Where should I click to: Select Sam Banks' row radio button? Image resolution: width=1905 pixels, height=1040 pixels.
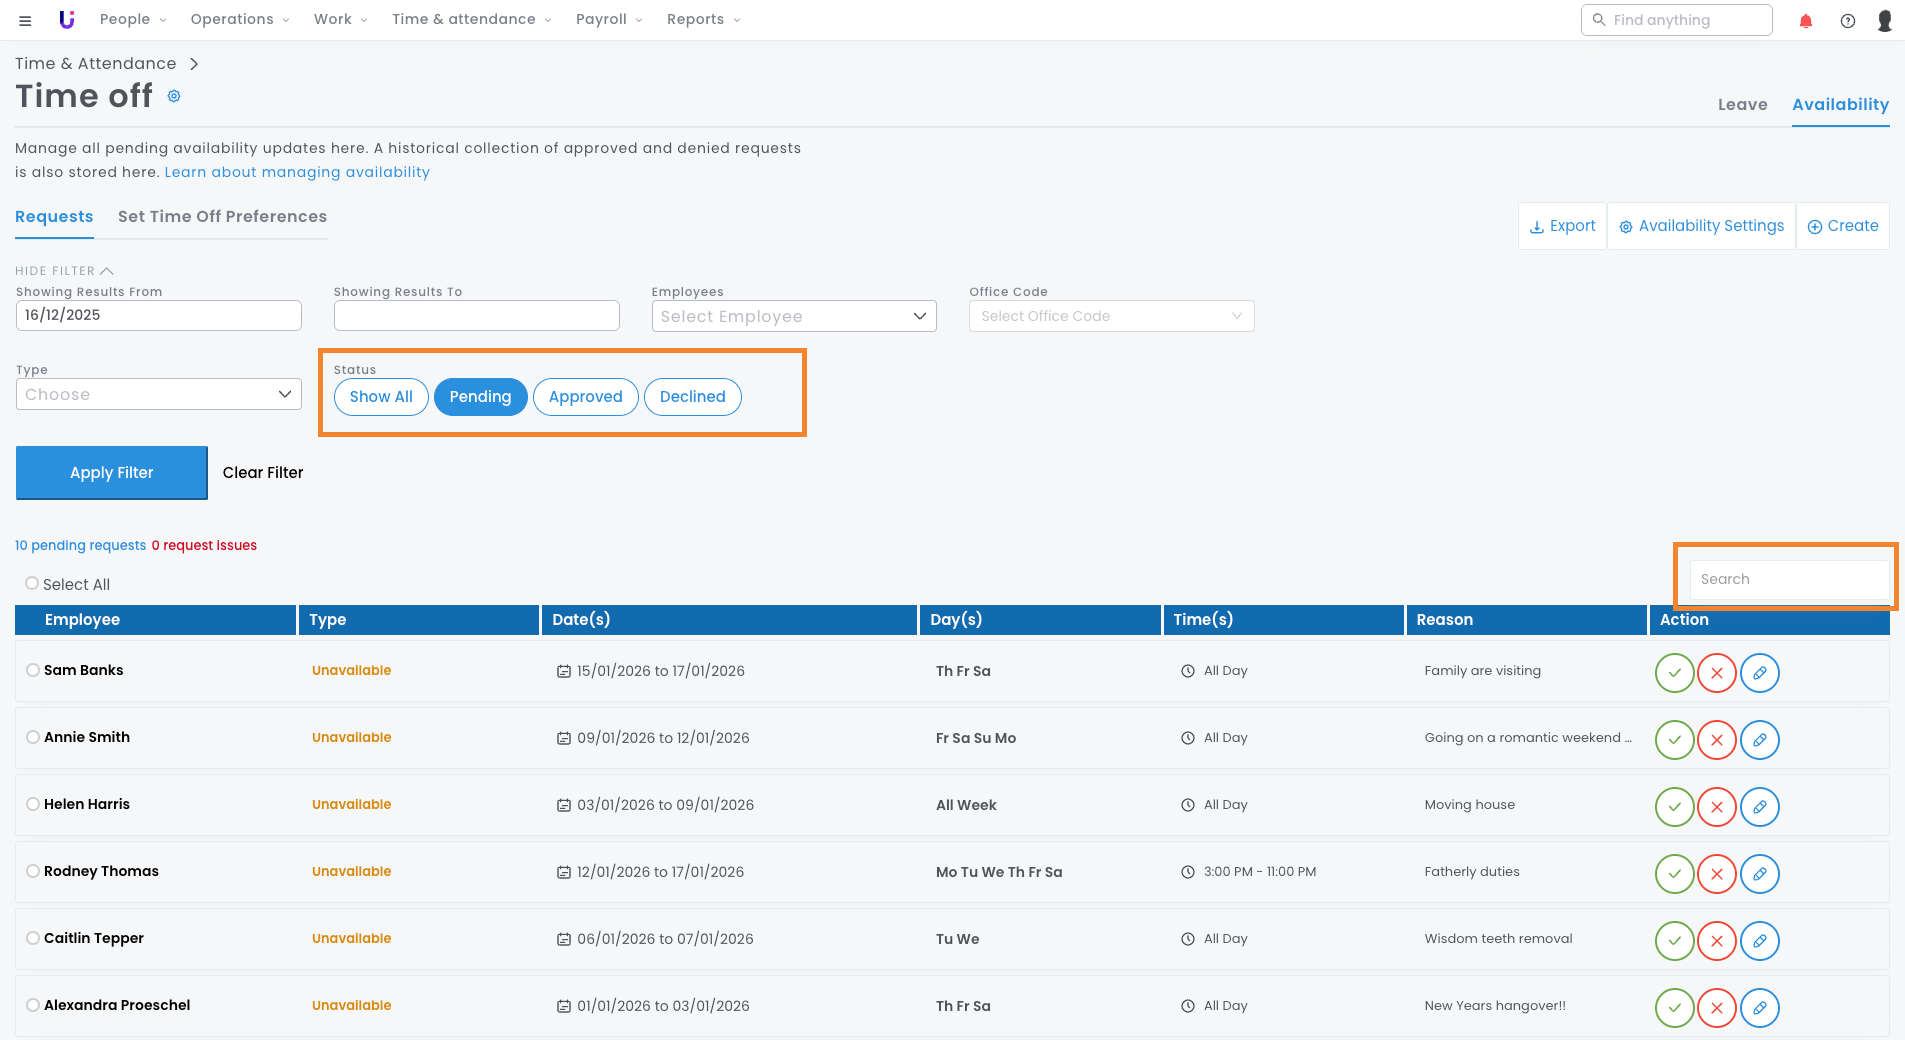pos(33,670)
